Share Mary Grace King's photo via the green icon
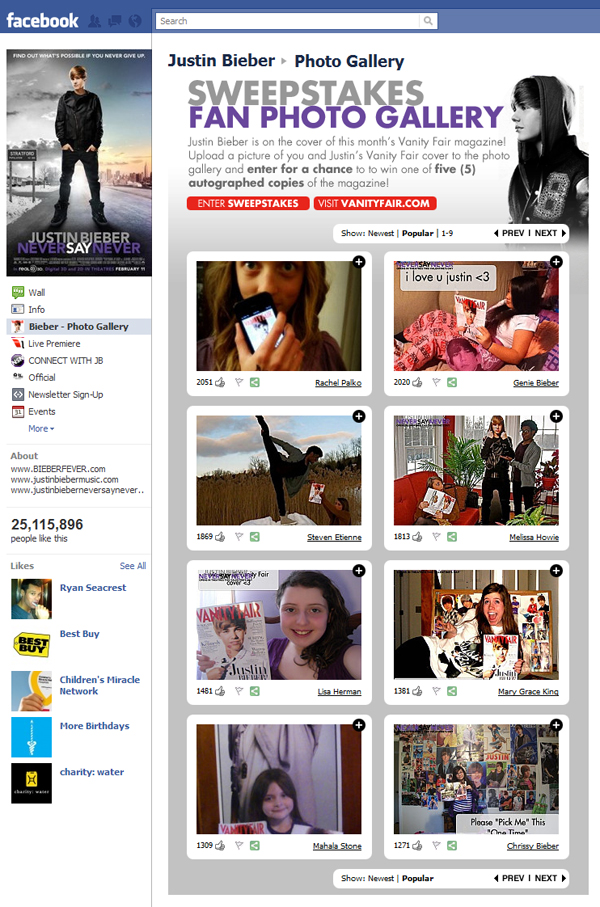600x907 pixels. coord(452,691)
